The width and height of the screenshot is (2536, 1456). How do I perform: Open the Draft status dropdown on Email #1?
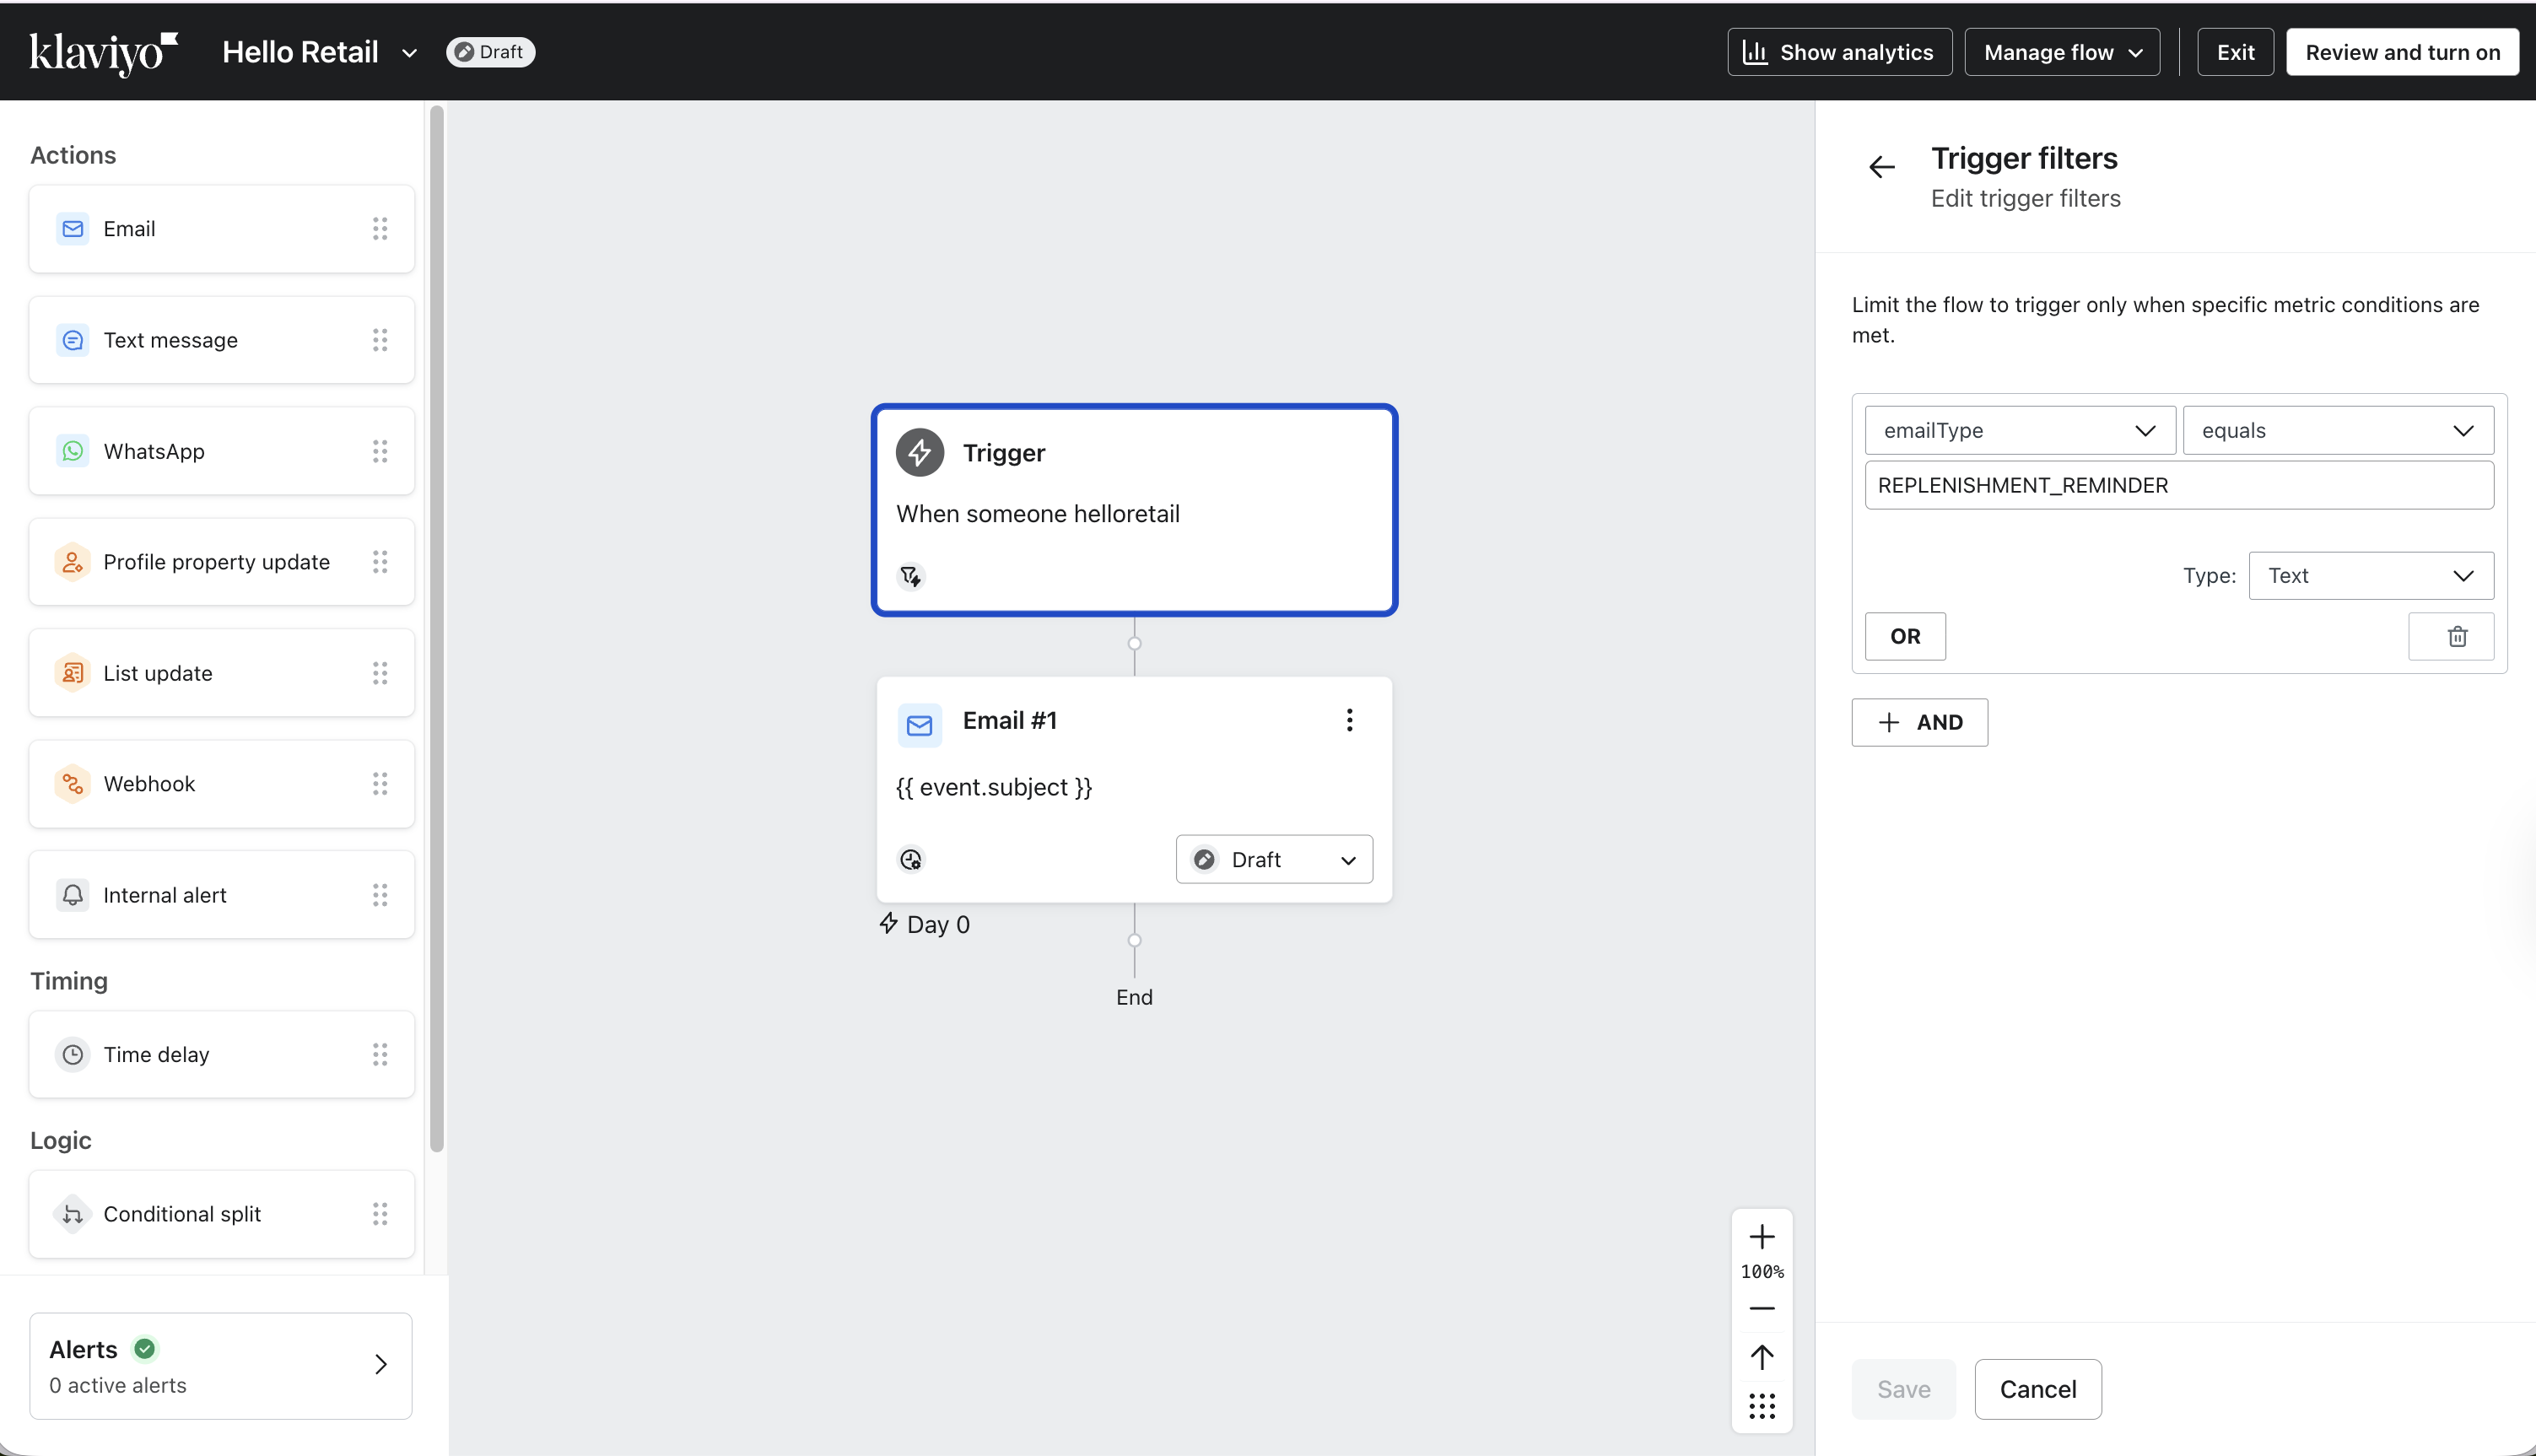point(1274,858)
